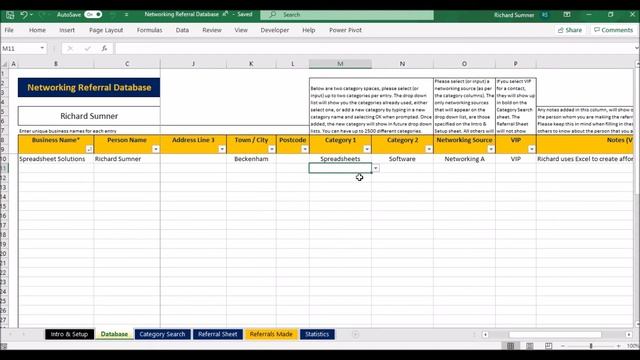
Task: Switch to the Statistics sheet tab
Action: tap(317, 334)
